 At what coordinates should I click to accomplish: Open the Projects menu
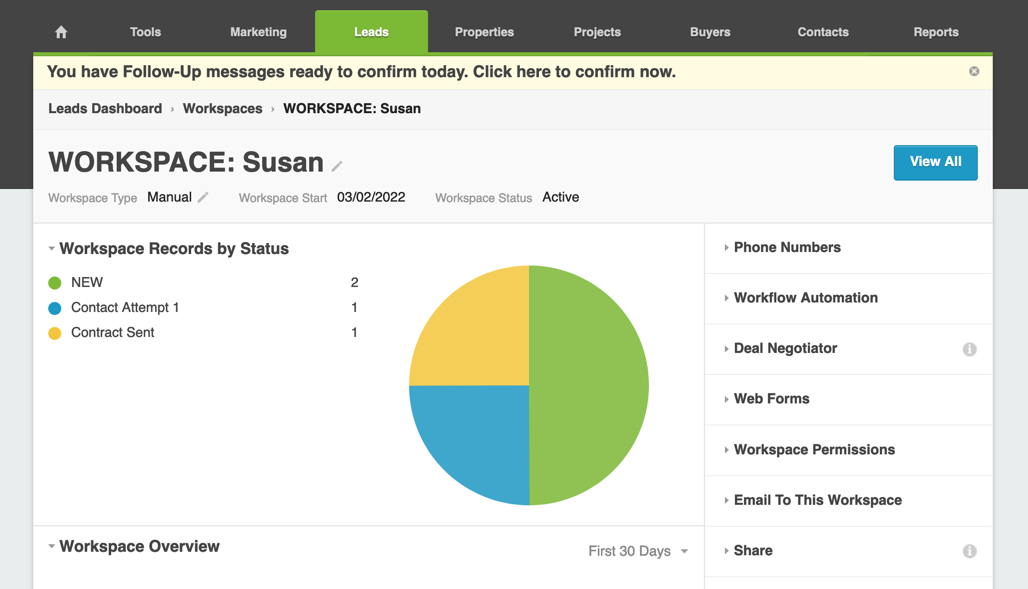point(597,32)
